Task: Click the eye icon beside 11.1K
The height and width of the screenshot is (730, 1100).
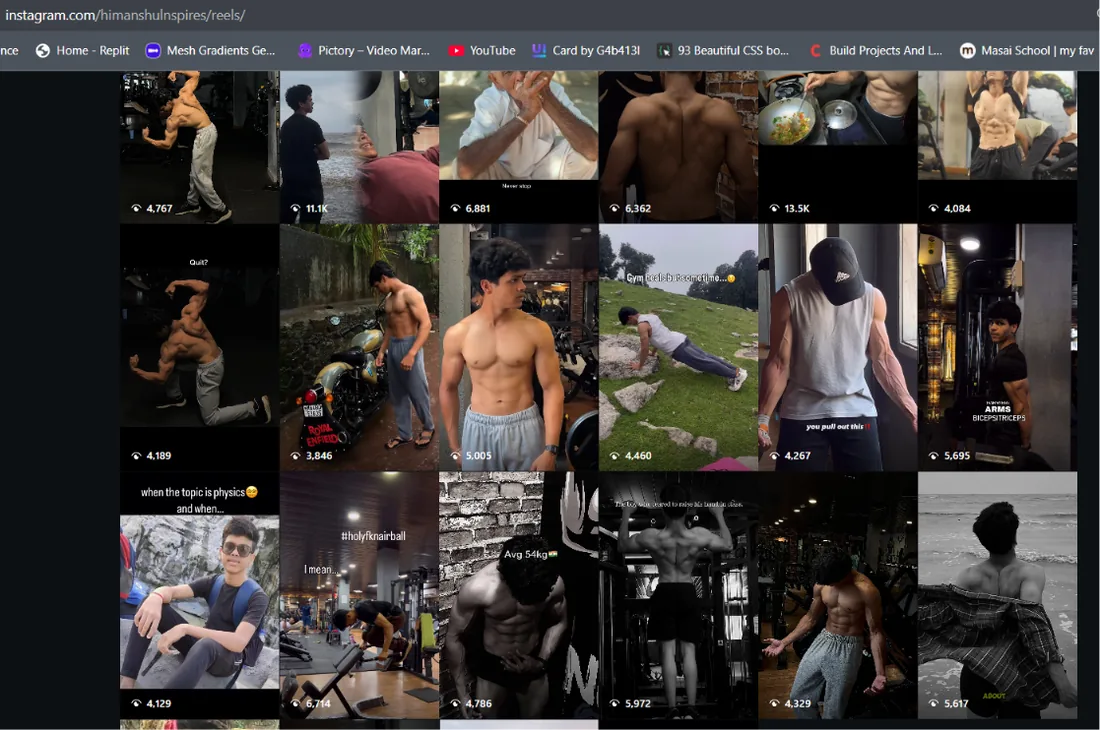Action: point(295,208)
